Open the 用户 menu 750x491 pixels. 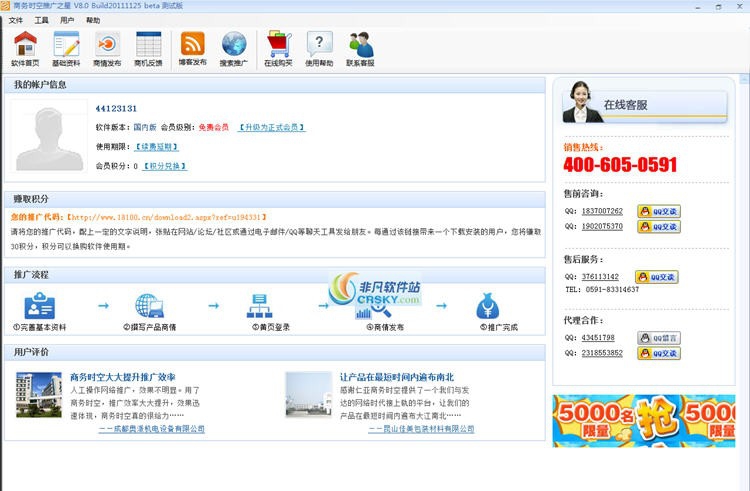(x=67, y=20)
